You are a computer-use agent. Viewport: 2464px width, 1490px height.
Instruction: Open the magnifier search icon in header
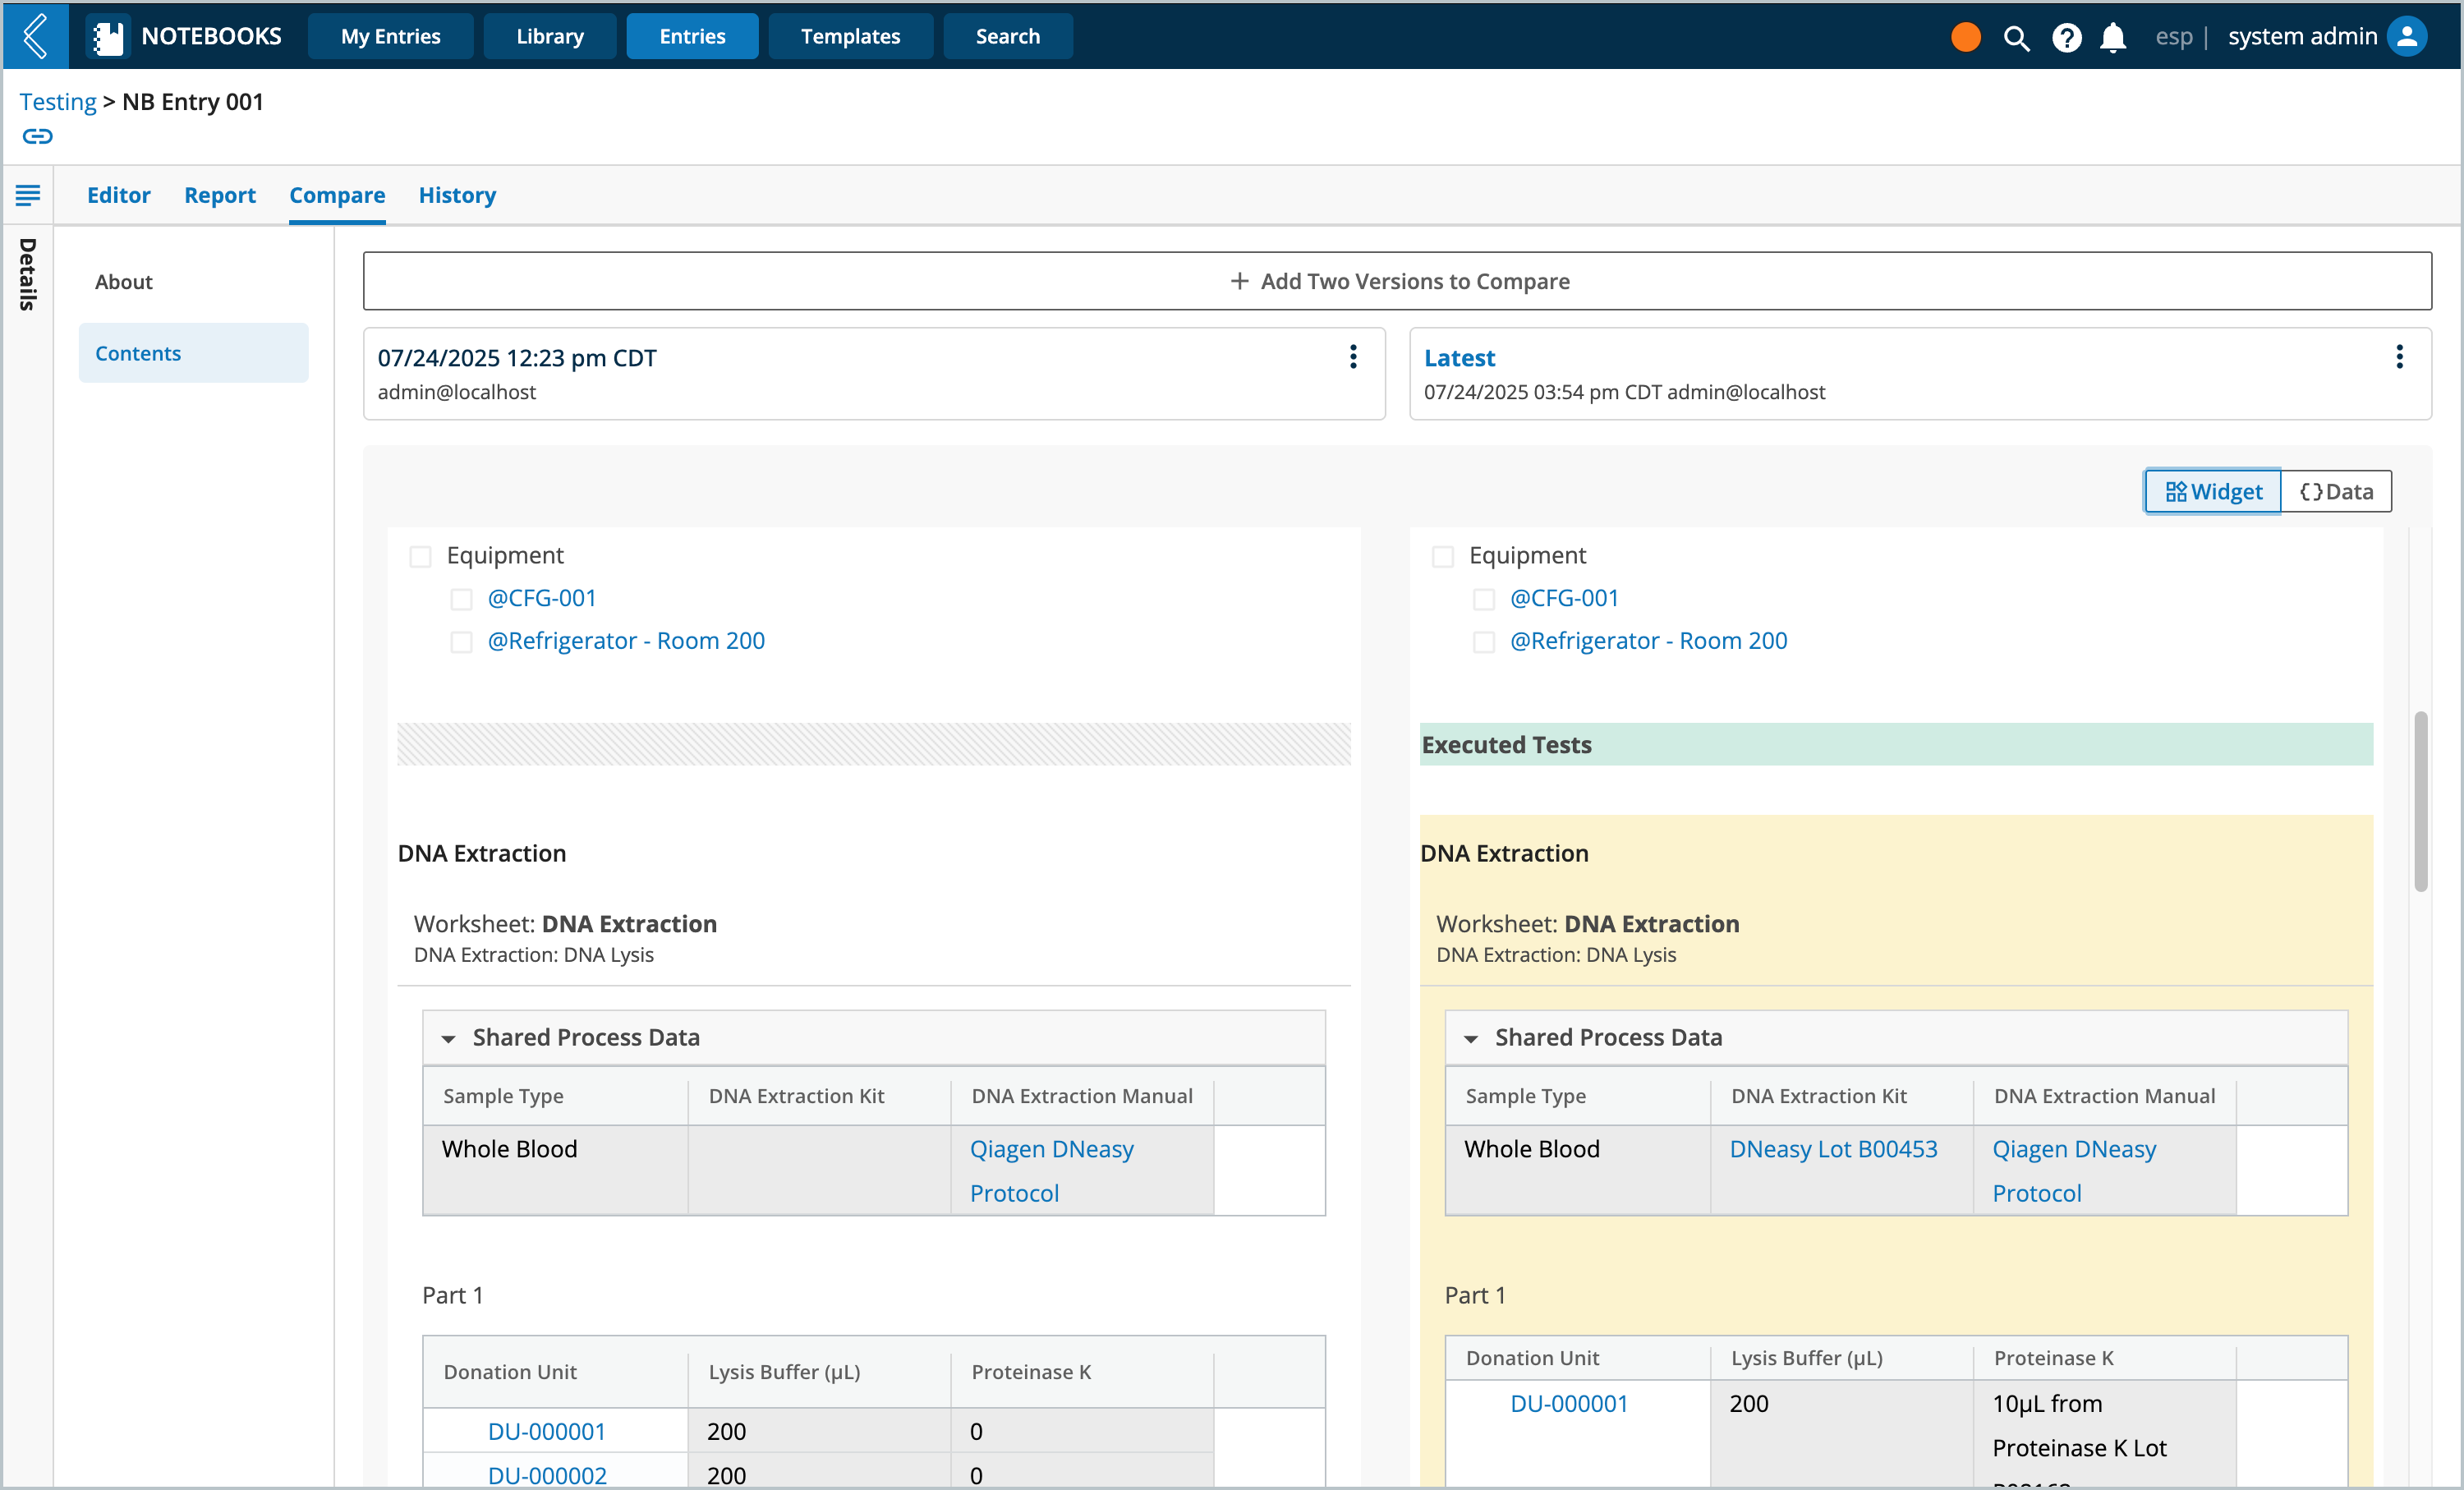coord(2016,38)
